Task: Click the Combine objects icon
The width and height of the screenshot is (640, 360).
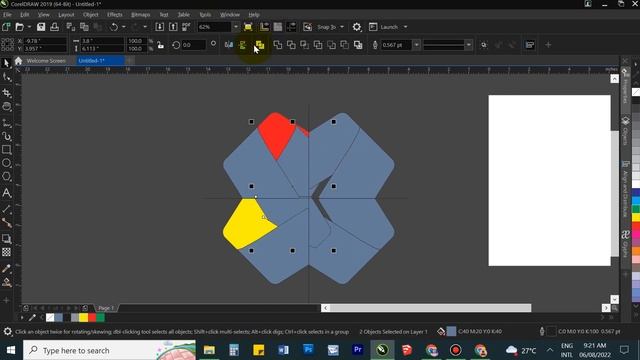Action: click(260, 45)
